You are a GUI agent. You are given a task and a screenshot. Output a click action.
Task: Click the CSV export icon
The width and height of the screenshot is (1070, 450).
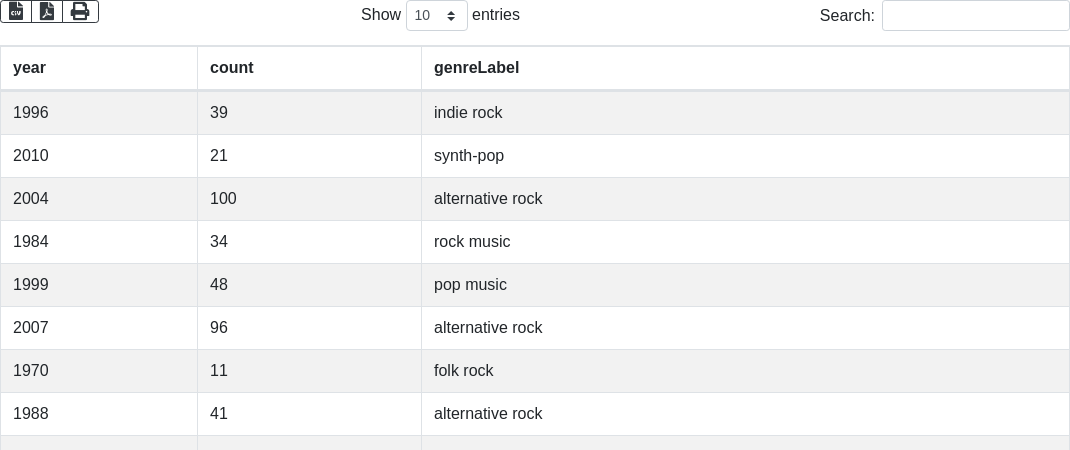click(16, 11)
